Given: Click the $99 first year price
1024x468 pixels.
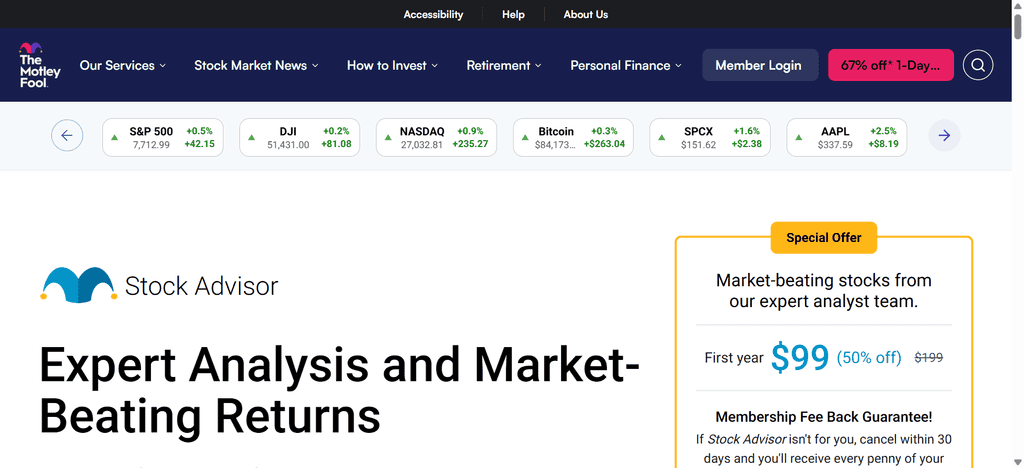Looking at the screenshot, I should [800, 356].
